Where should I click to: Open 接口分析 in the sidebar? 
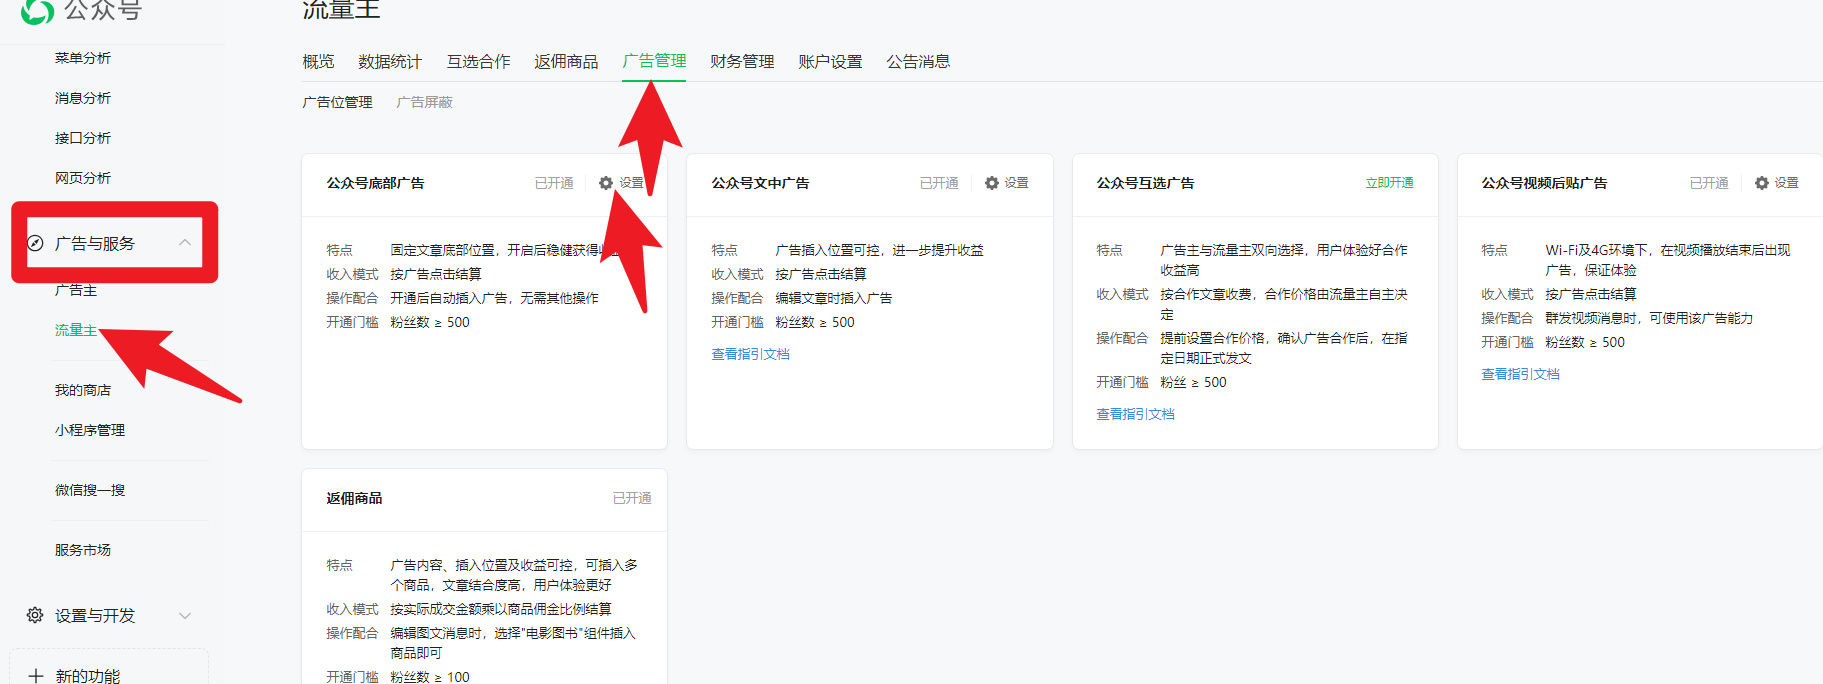point(83,138)
